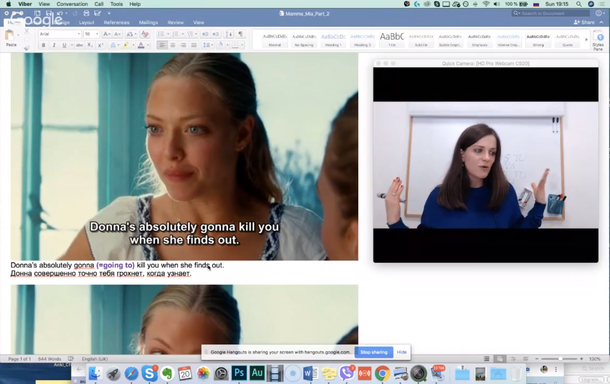
Task: Click the red font color swatch
Action: (x=141, y=46)
